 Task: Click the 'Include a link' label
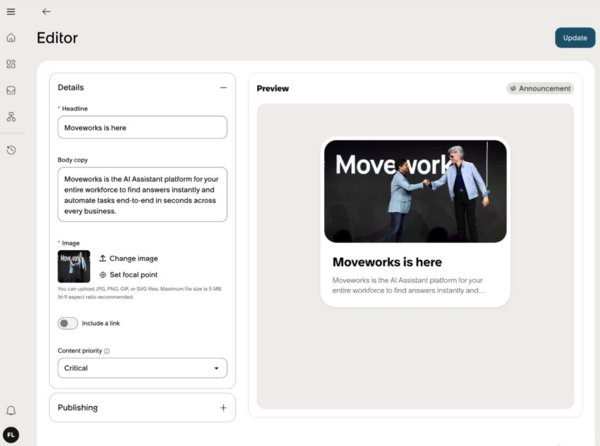tap(101, 324)
